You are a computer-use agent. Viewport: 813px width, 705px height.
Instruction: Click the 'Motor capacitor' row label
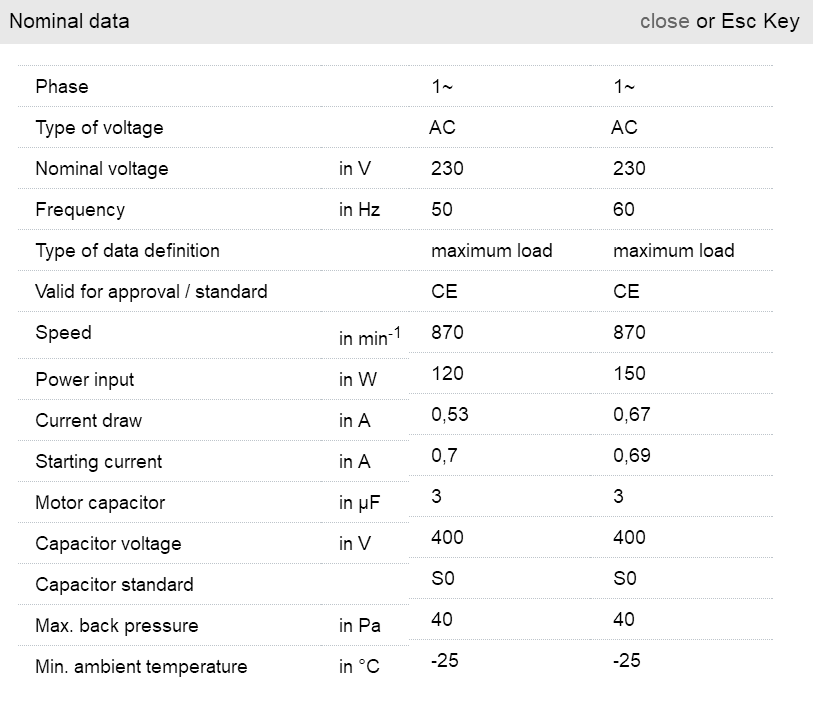pyautogui.click(x=100, y=503)
